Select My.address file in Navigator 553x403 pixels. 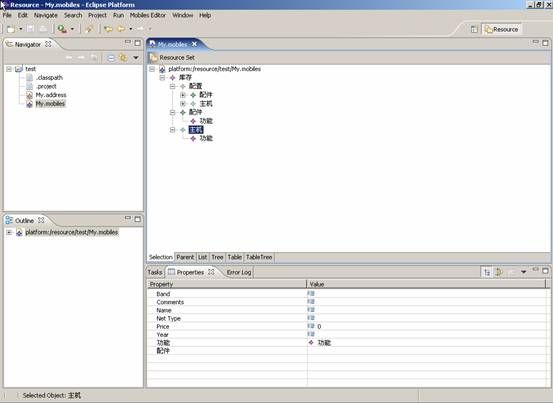(x=51, y=95)
